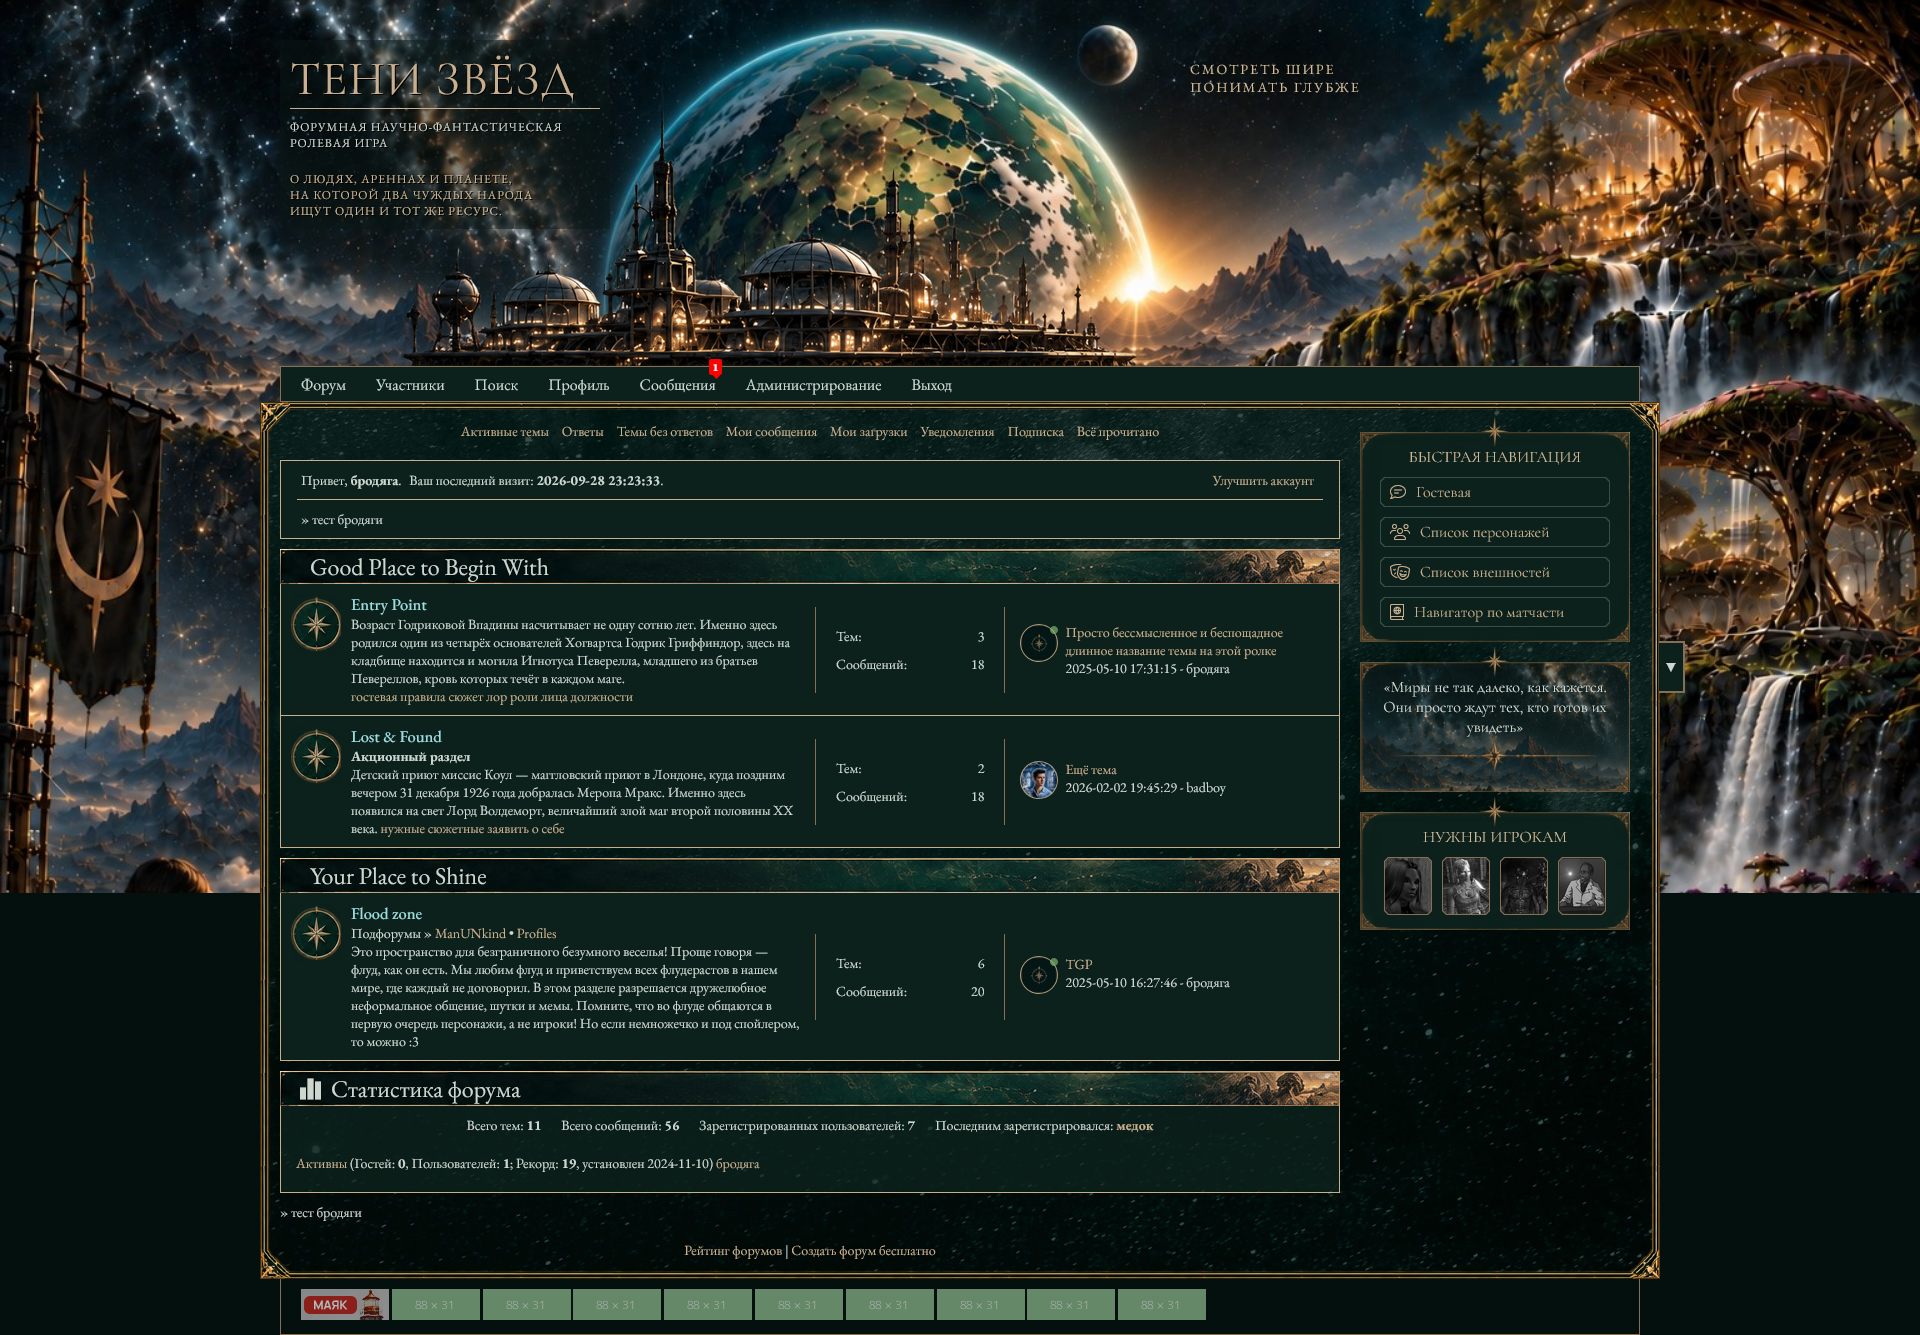The width and height of the screenshot is (1920, 1335).
Task: Open the Lost & Found forum title
Action: [396, 737]
